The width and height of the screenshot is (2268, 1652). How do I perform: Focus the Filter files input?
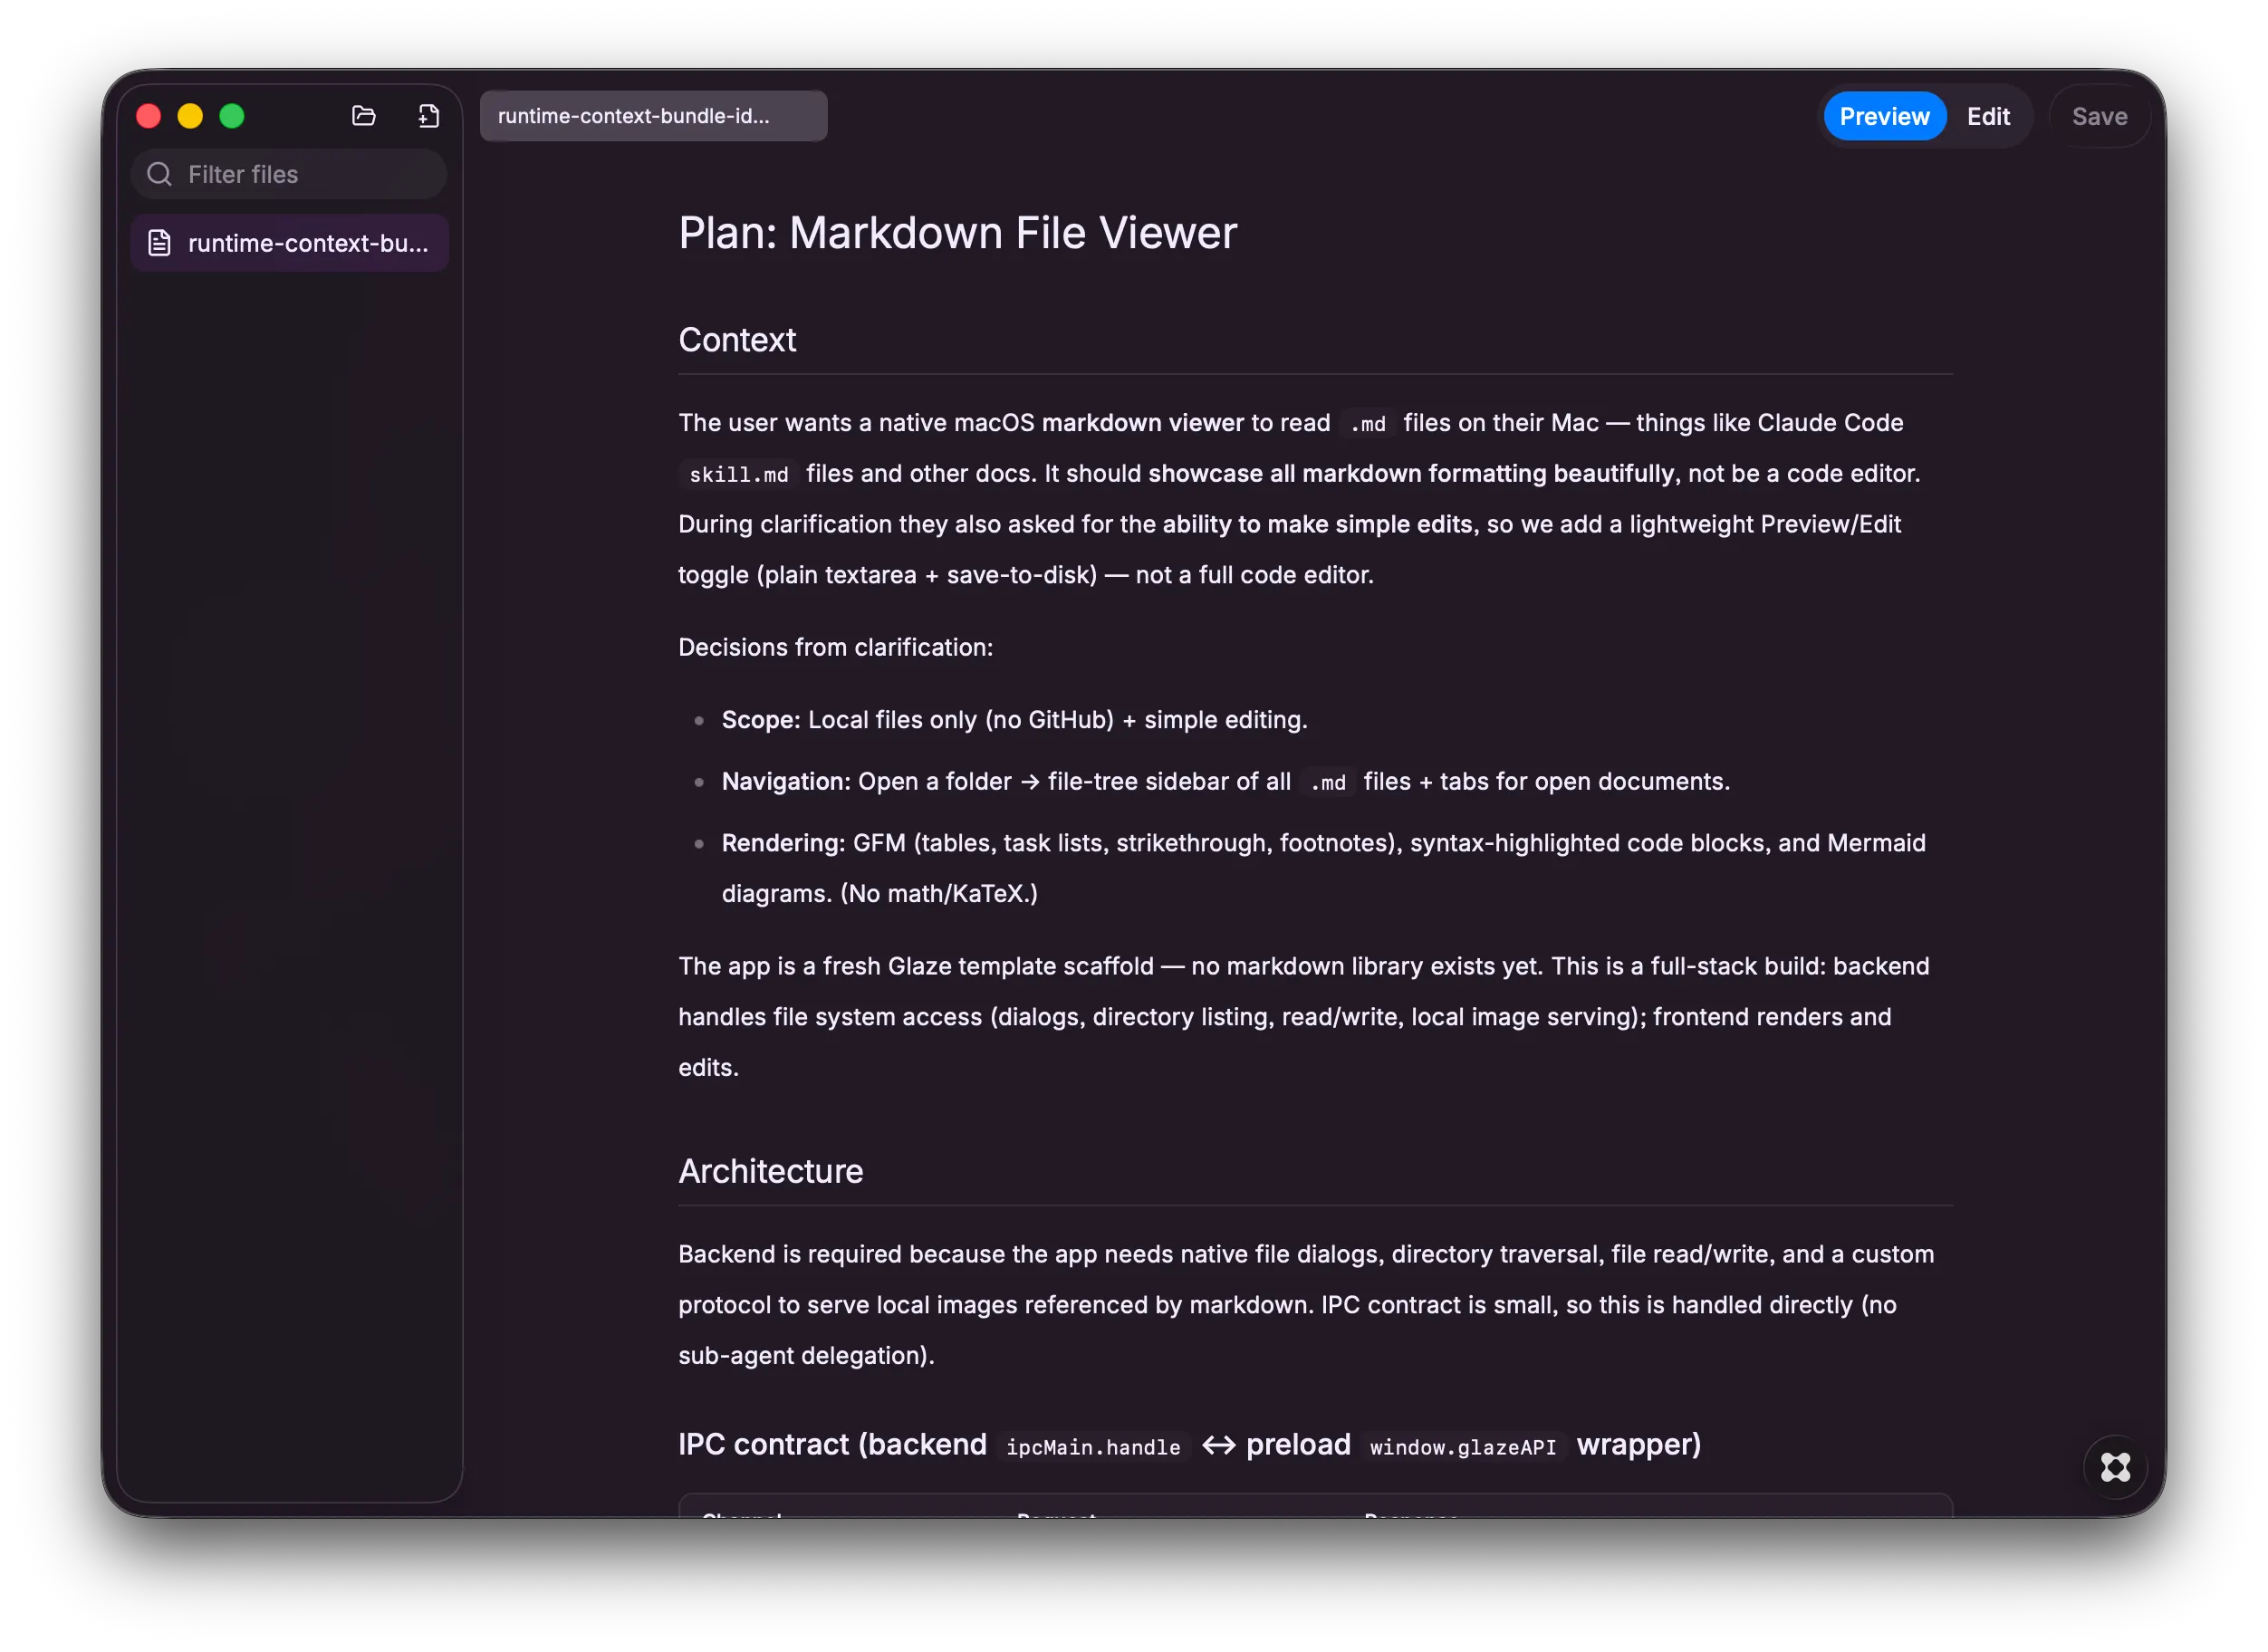coord(289,174)
